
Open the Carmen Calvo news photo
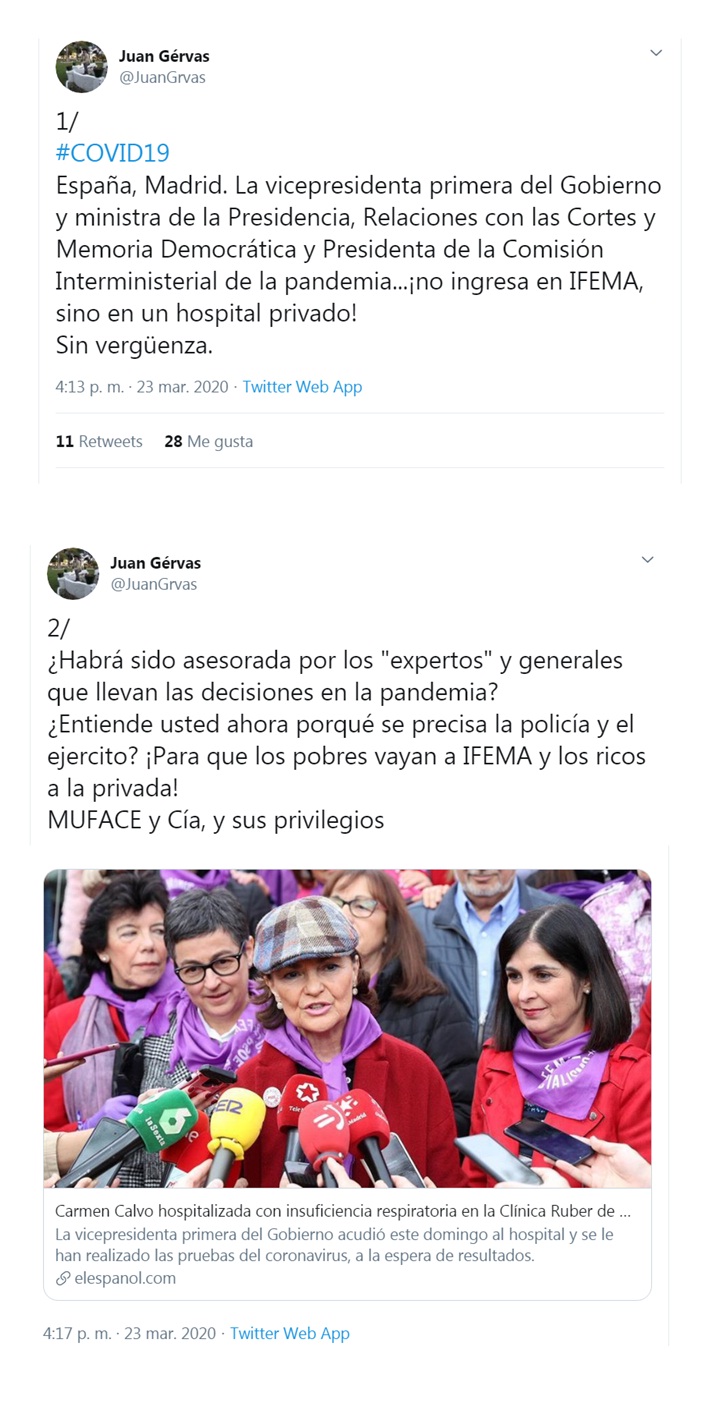click(x=347, y=1028)
